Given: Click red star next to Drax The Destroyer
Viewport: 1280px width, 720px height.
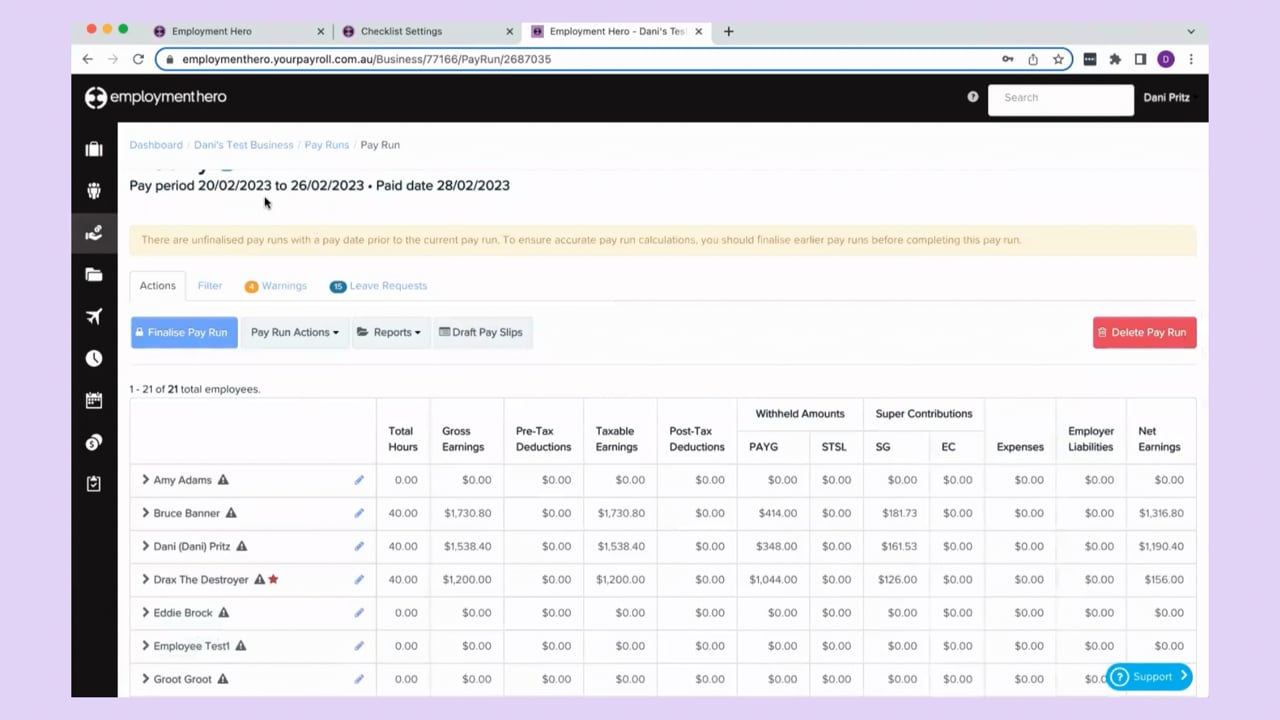Looking at the screenshot, I should 273,579.
